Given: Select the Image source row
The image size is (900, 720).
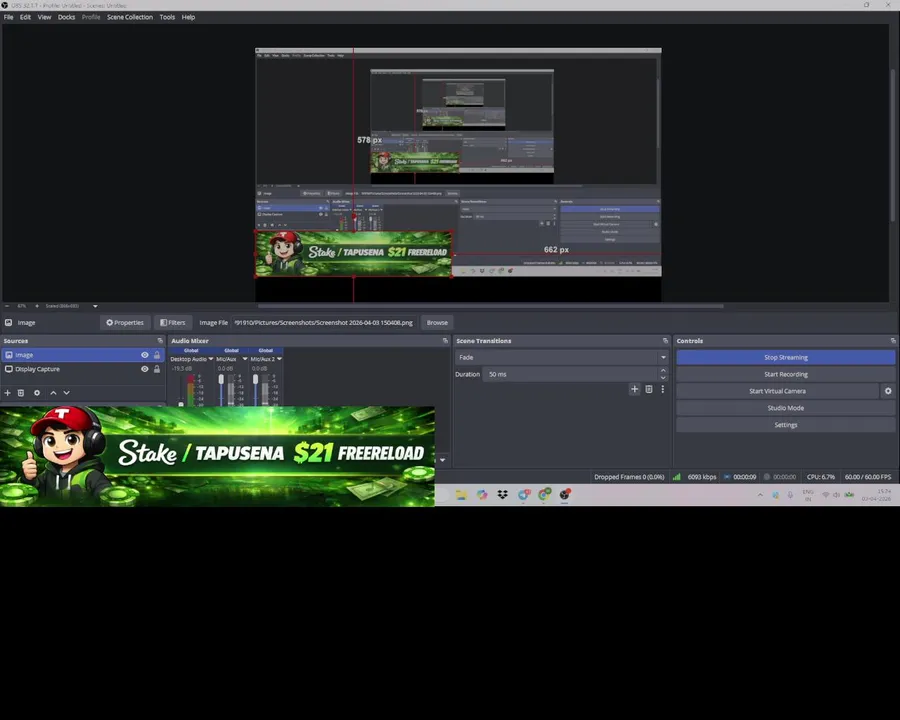Looking at the screenshot, I should [x=83, y=355].
